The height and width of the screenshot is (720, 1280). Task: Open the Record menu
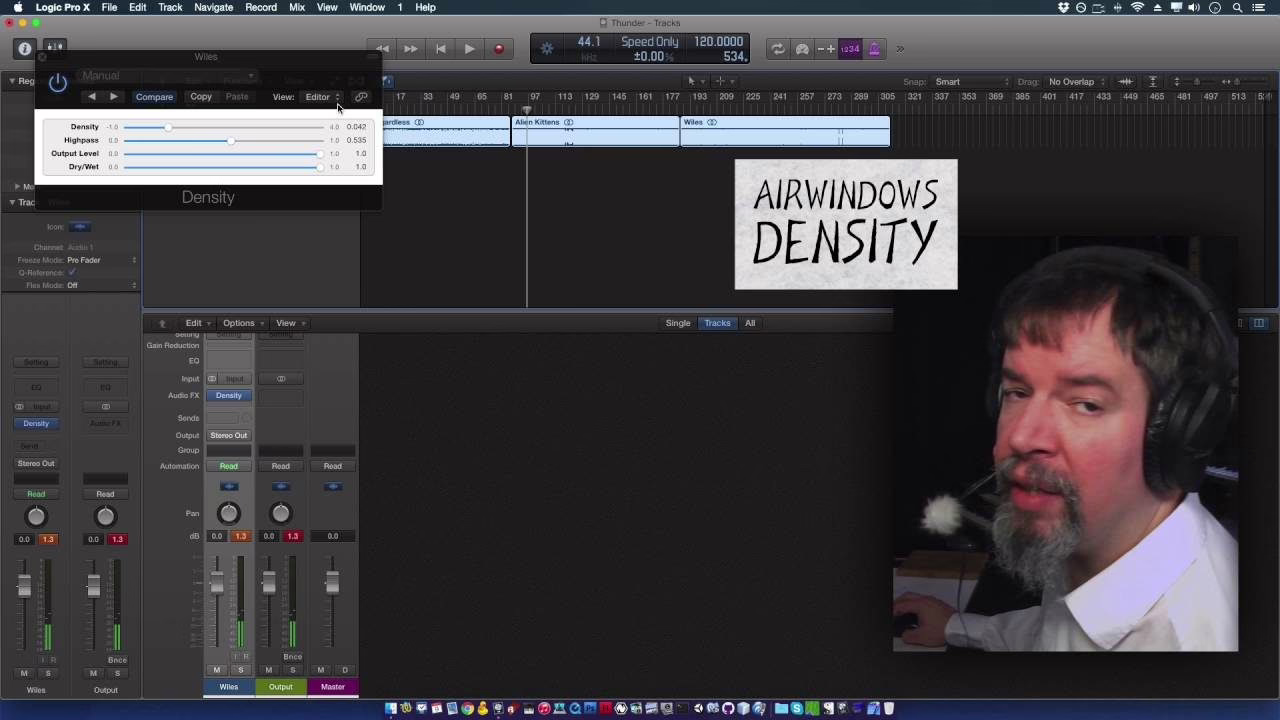click(261, 7)
